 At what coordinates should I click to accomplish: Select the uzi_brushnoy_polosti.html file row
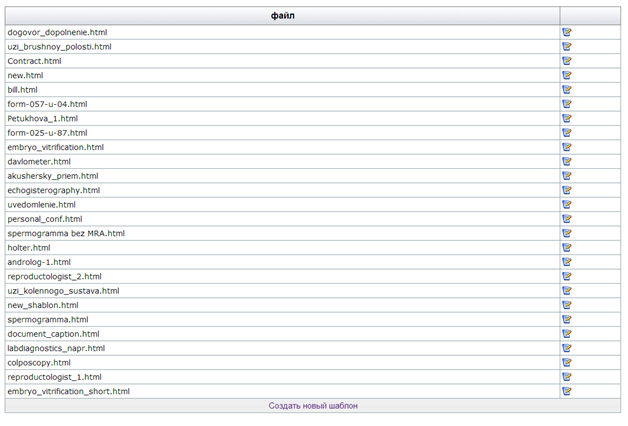pos(59,46)
